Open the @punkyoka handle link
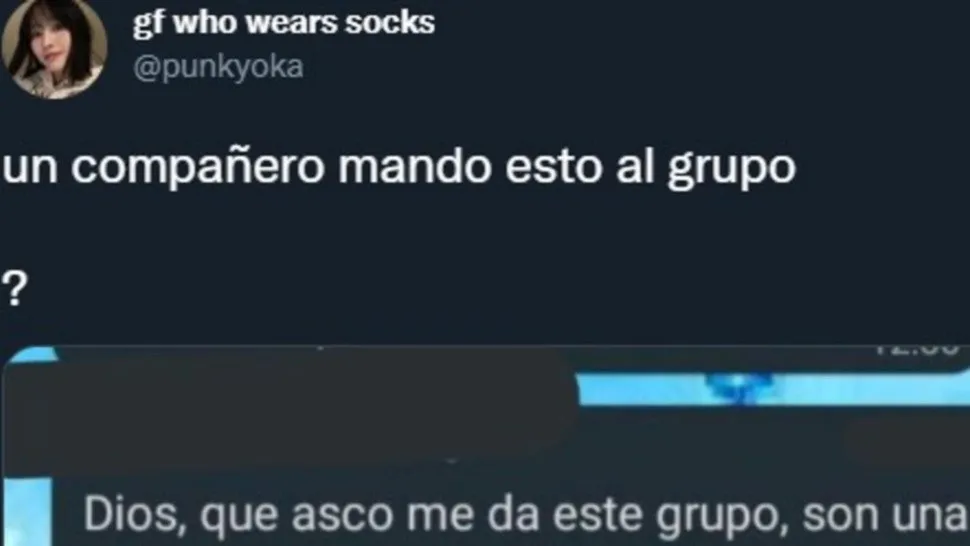This screenshot has width=970, height=546. [218, 67]
